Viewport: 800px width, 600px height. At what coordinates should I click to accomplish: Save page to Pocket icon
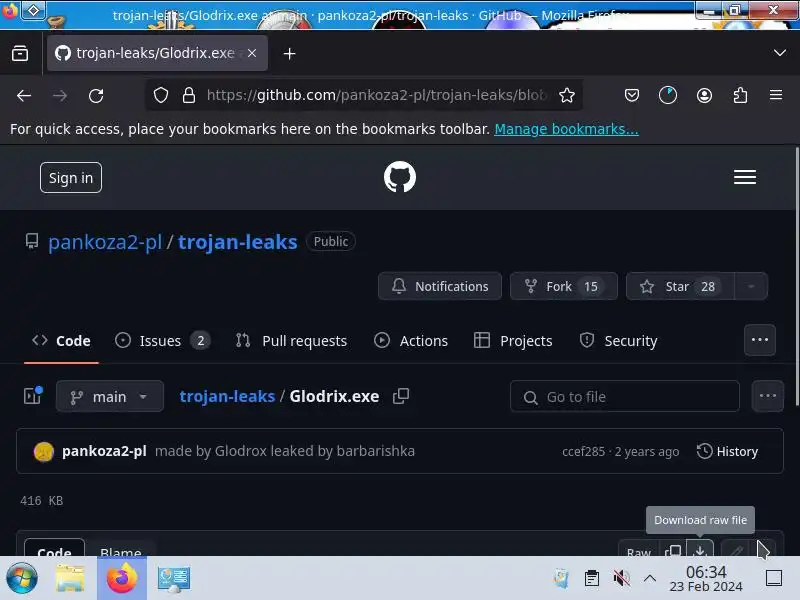[632, 95]
